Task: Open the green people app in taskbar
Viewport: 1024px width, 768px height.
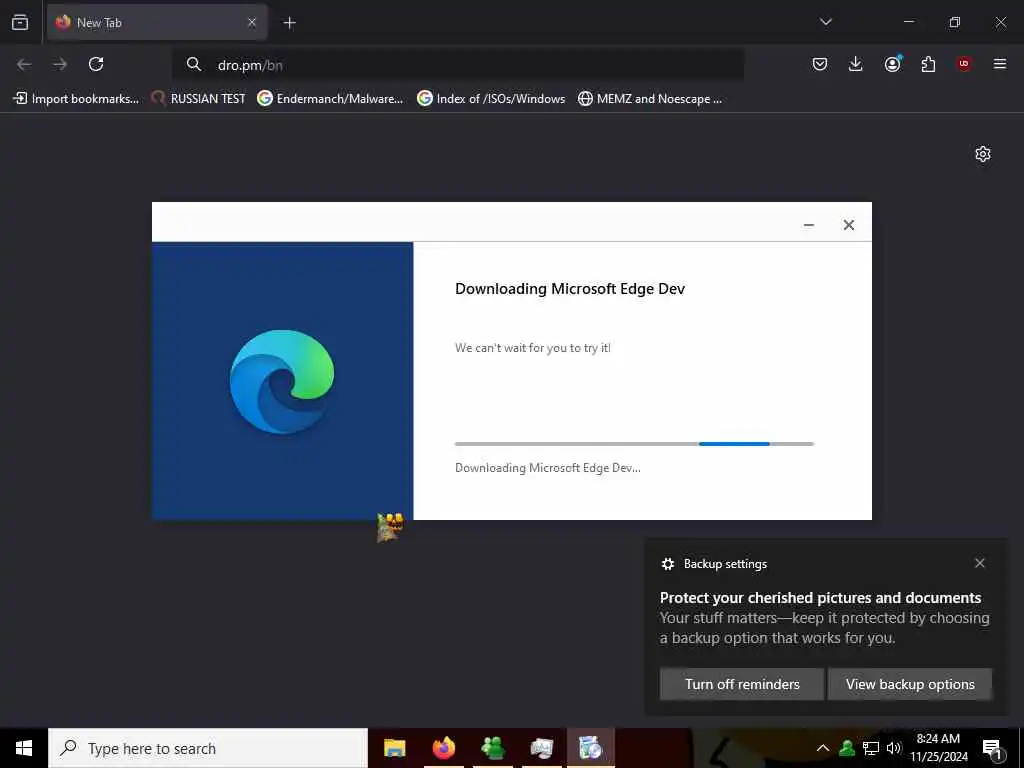Action: click(x=492, y=748)
